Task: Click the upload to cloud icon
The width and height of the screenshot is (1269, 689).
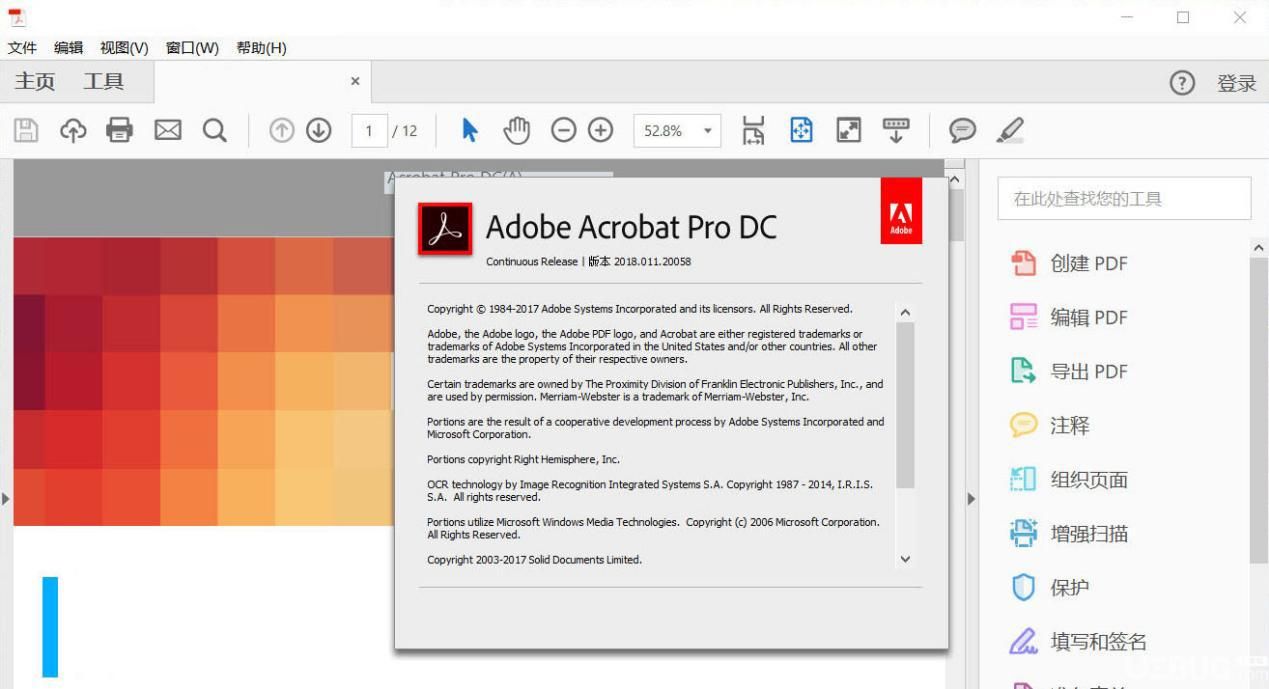Action: [74, 130]
